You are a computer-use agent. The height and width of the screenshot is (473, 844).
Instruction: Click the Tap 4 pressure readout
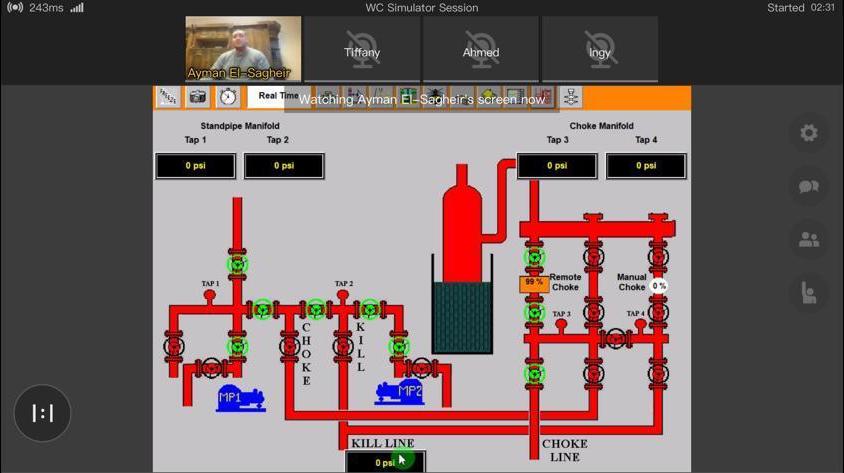tap(646, 165)
